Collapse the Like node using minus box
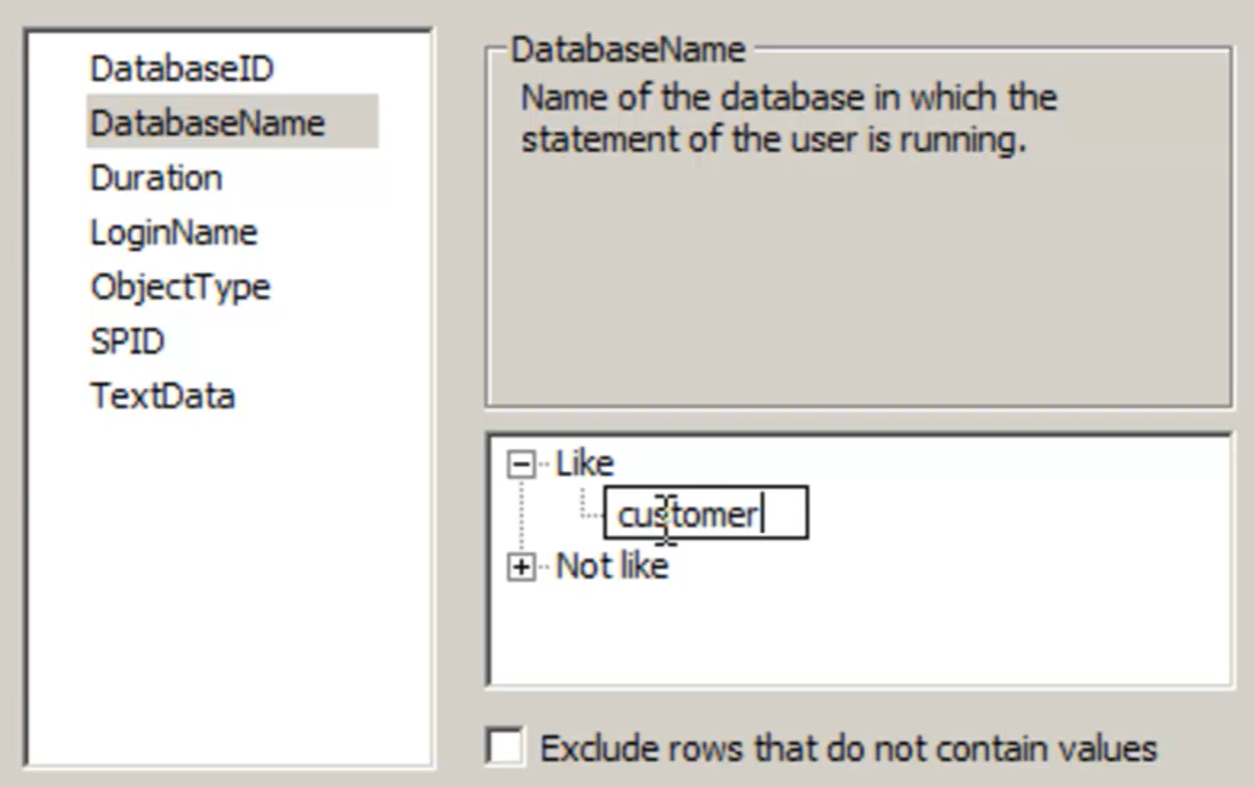 (520, 464)
